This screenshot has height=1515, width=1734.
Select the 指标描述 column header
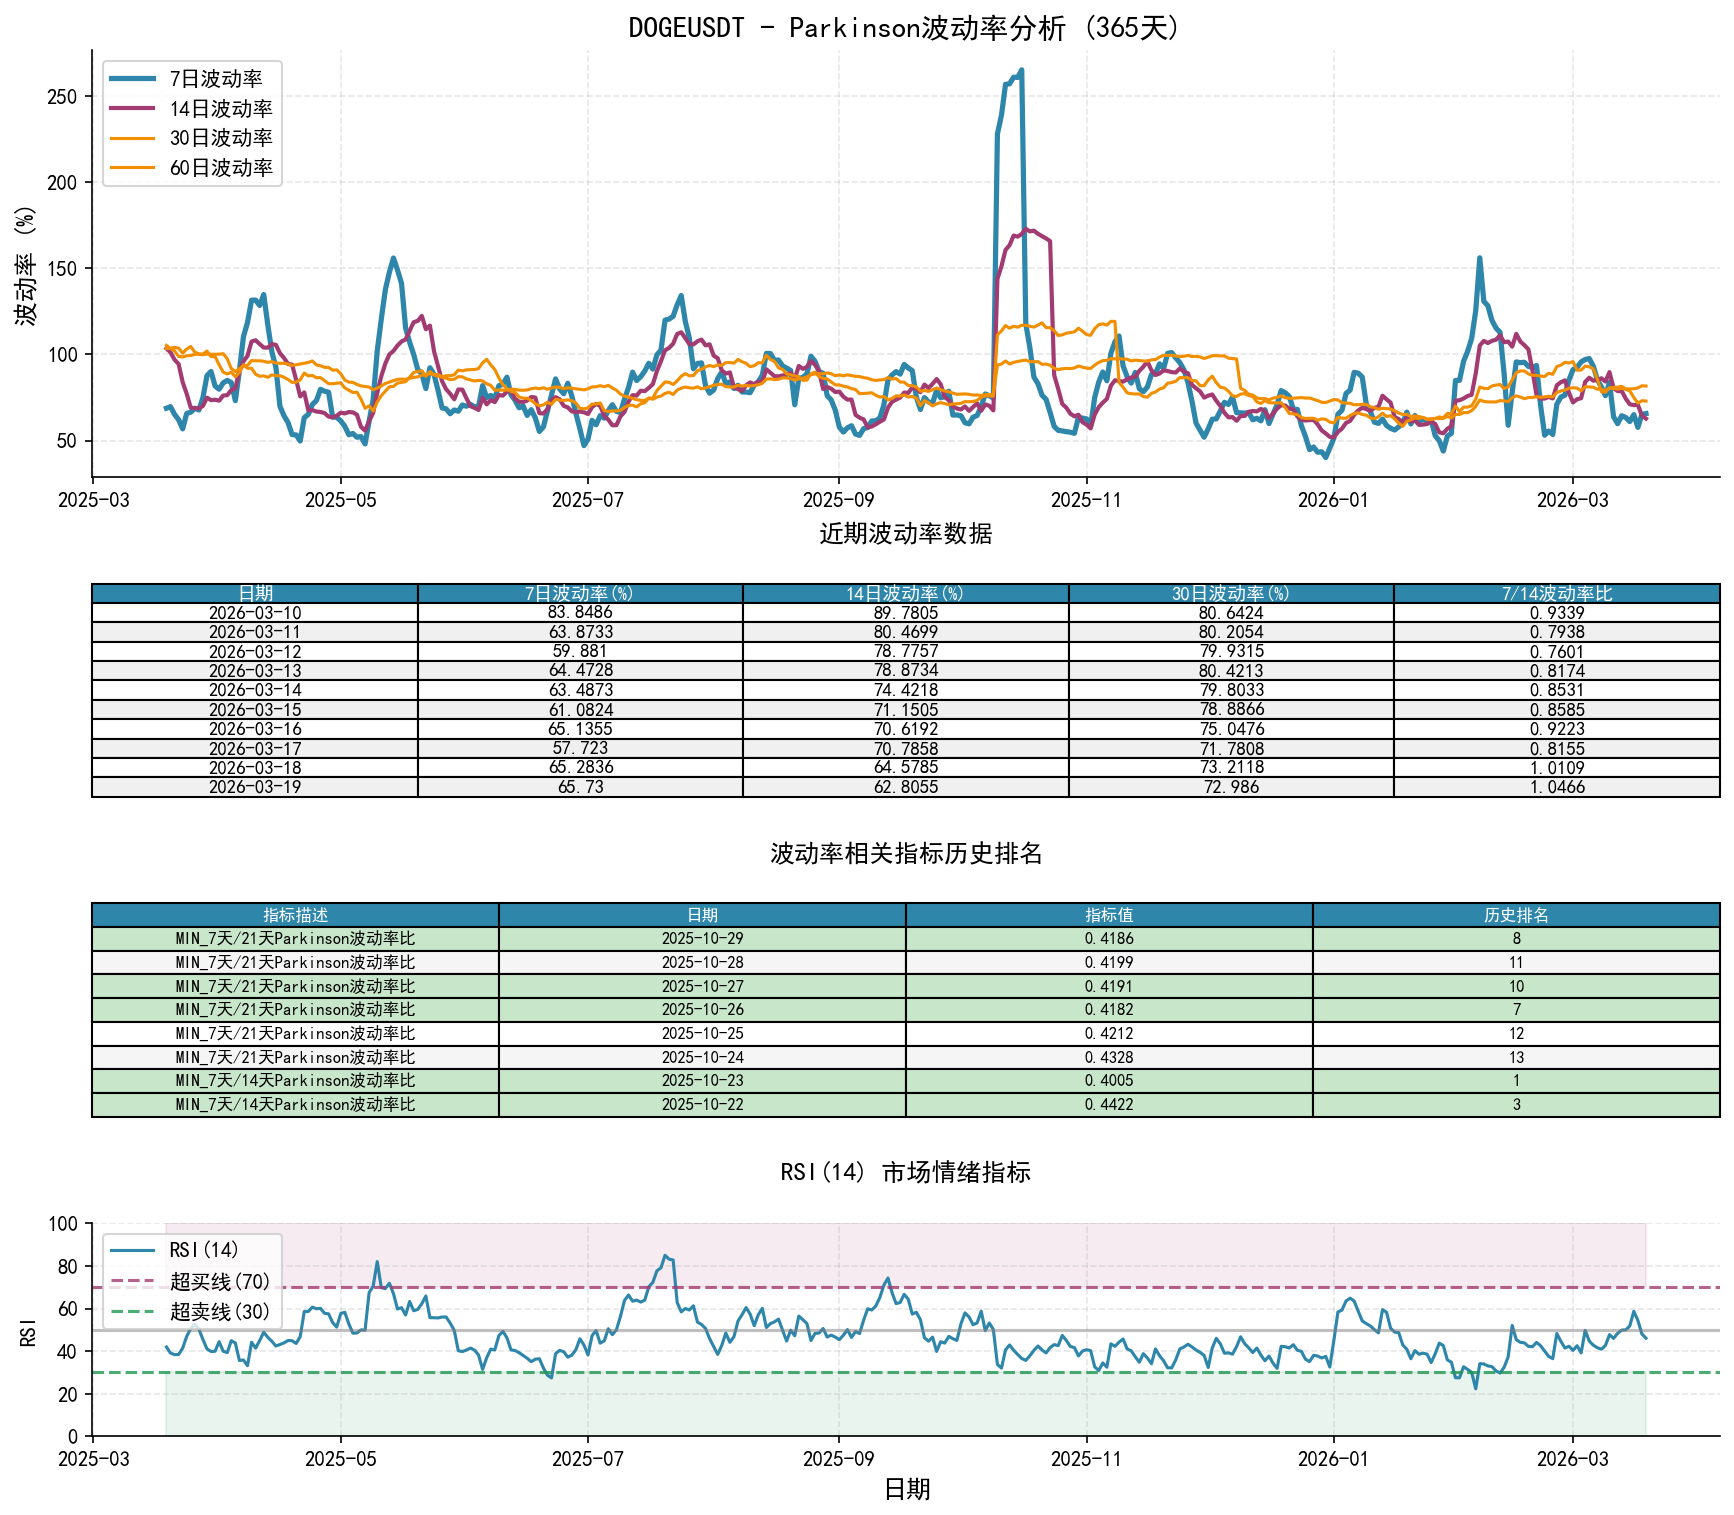[x=295, y=915]
